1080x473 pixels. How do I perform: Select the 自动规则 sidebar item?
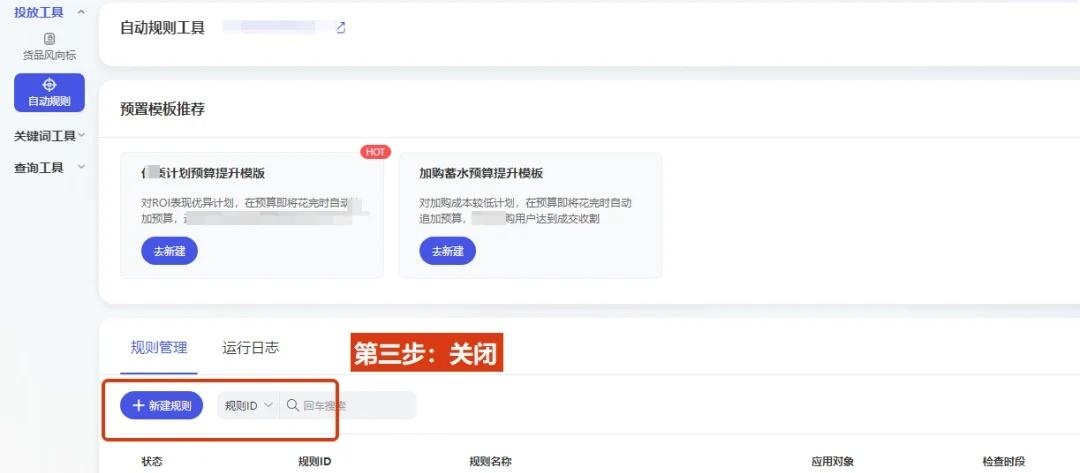(x=49, y=93)
